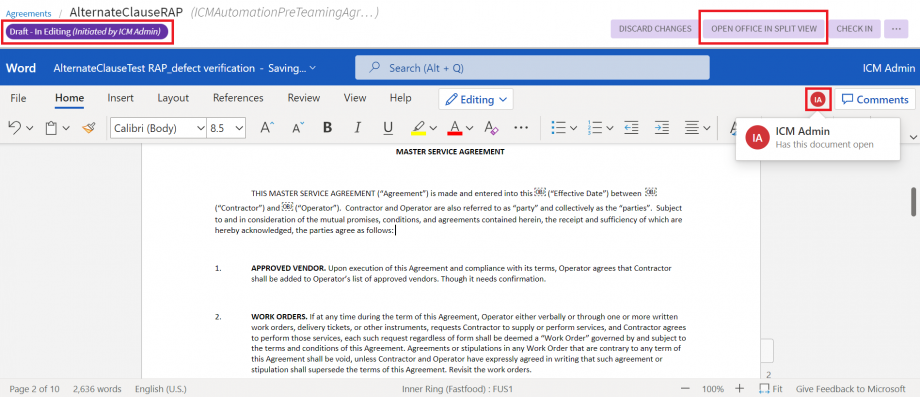
Task: Click the CHECK IN button
Action: [854, 28]
